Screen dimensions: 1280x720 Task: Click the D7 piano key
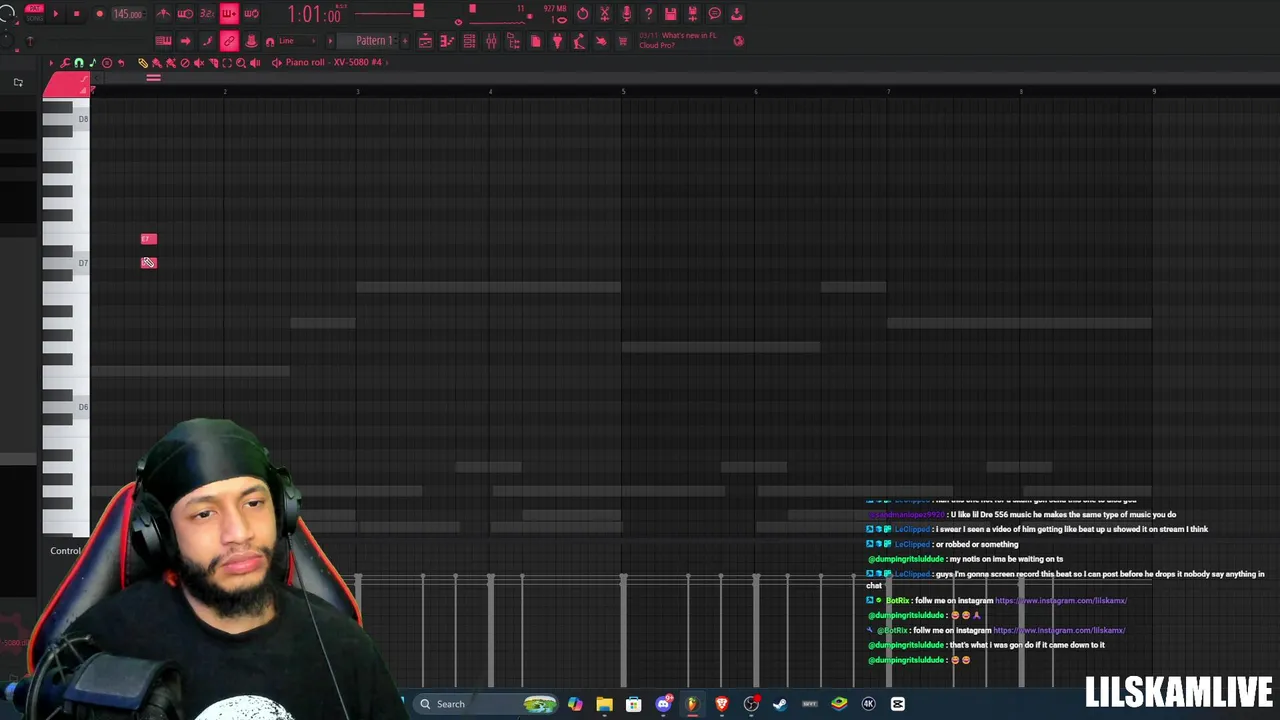pos(66,263)
